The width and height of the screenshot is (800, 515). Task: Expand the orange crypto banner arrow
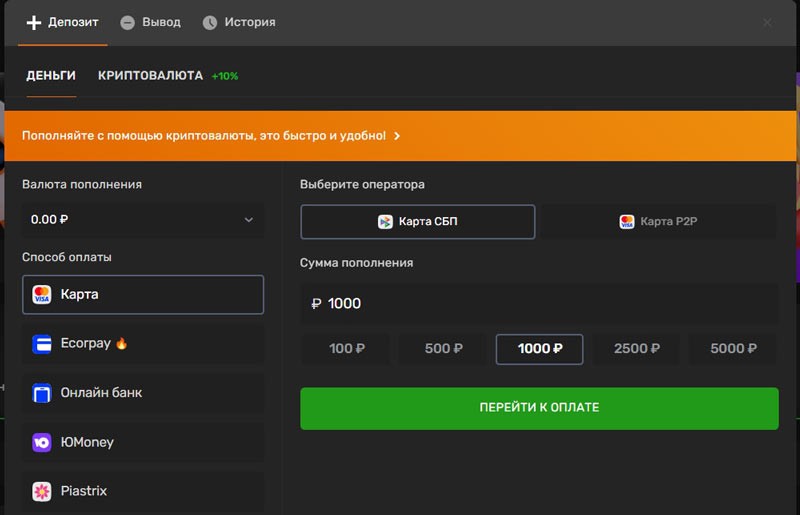pyautogui.click(x=397, y=136)
